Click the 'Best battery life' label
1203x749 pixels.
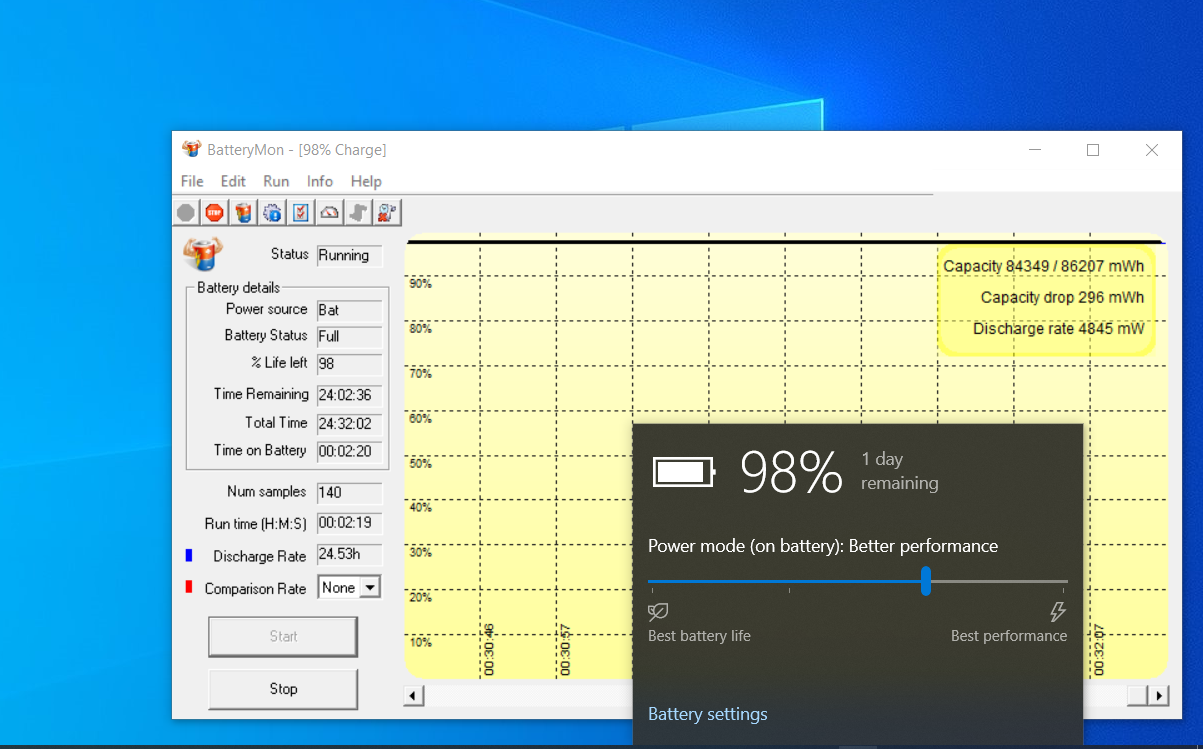click(699, 636)
